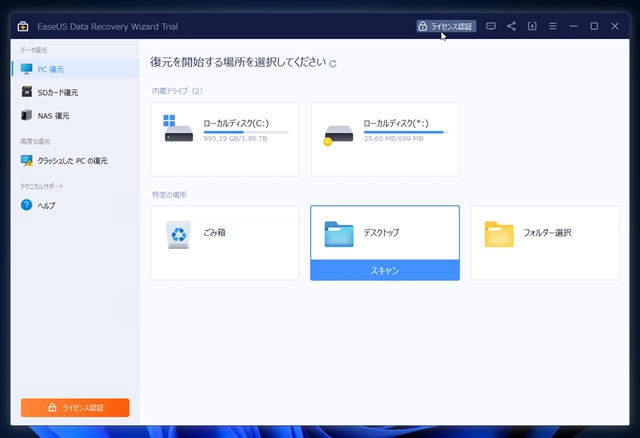
Task: Click the 内蔵ドライブ (2) section label
Action: coord(177,91)
